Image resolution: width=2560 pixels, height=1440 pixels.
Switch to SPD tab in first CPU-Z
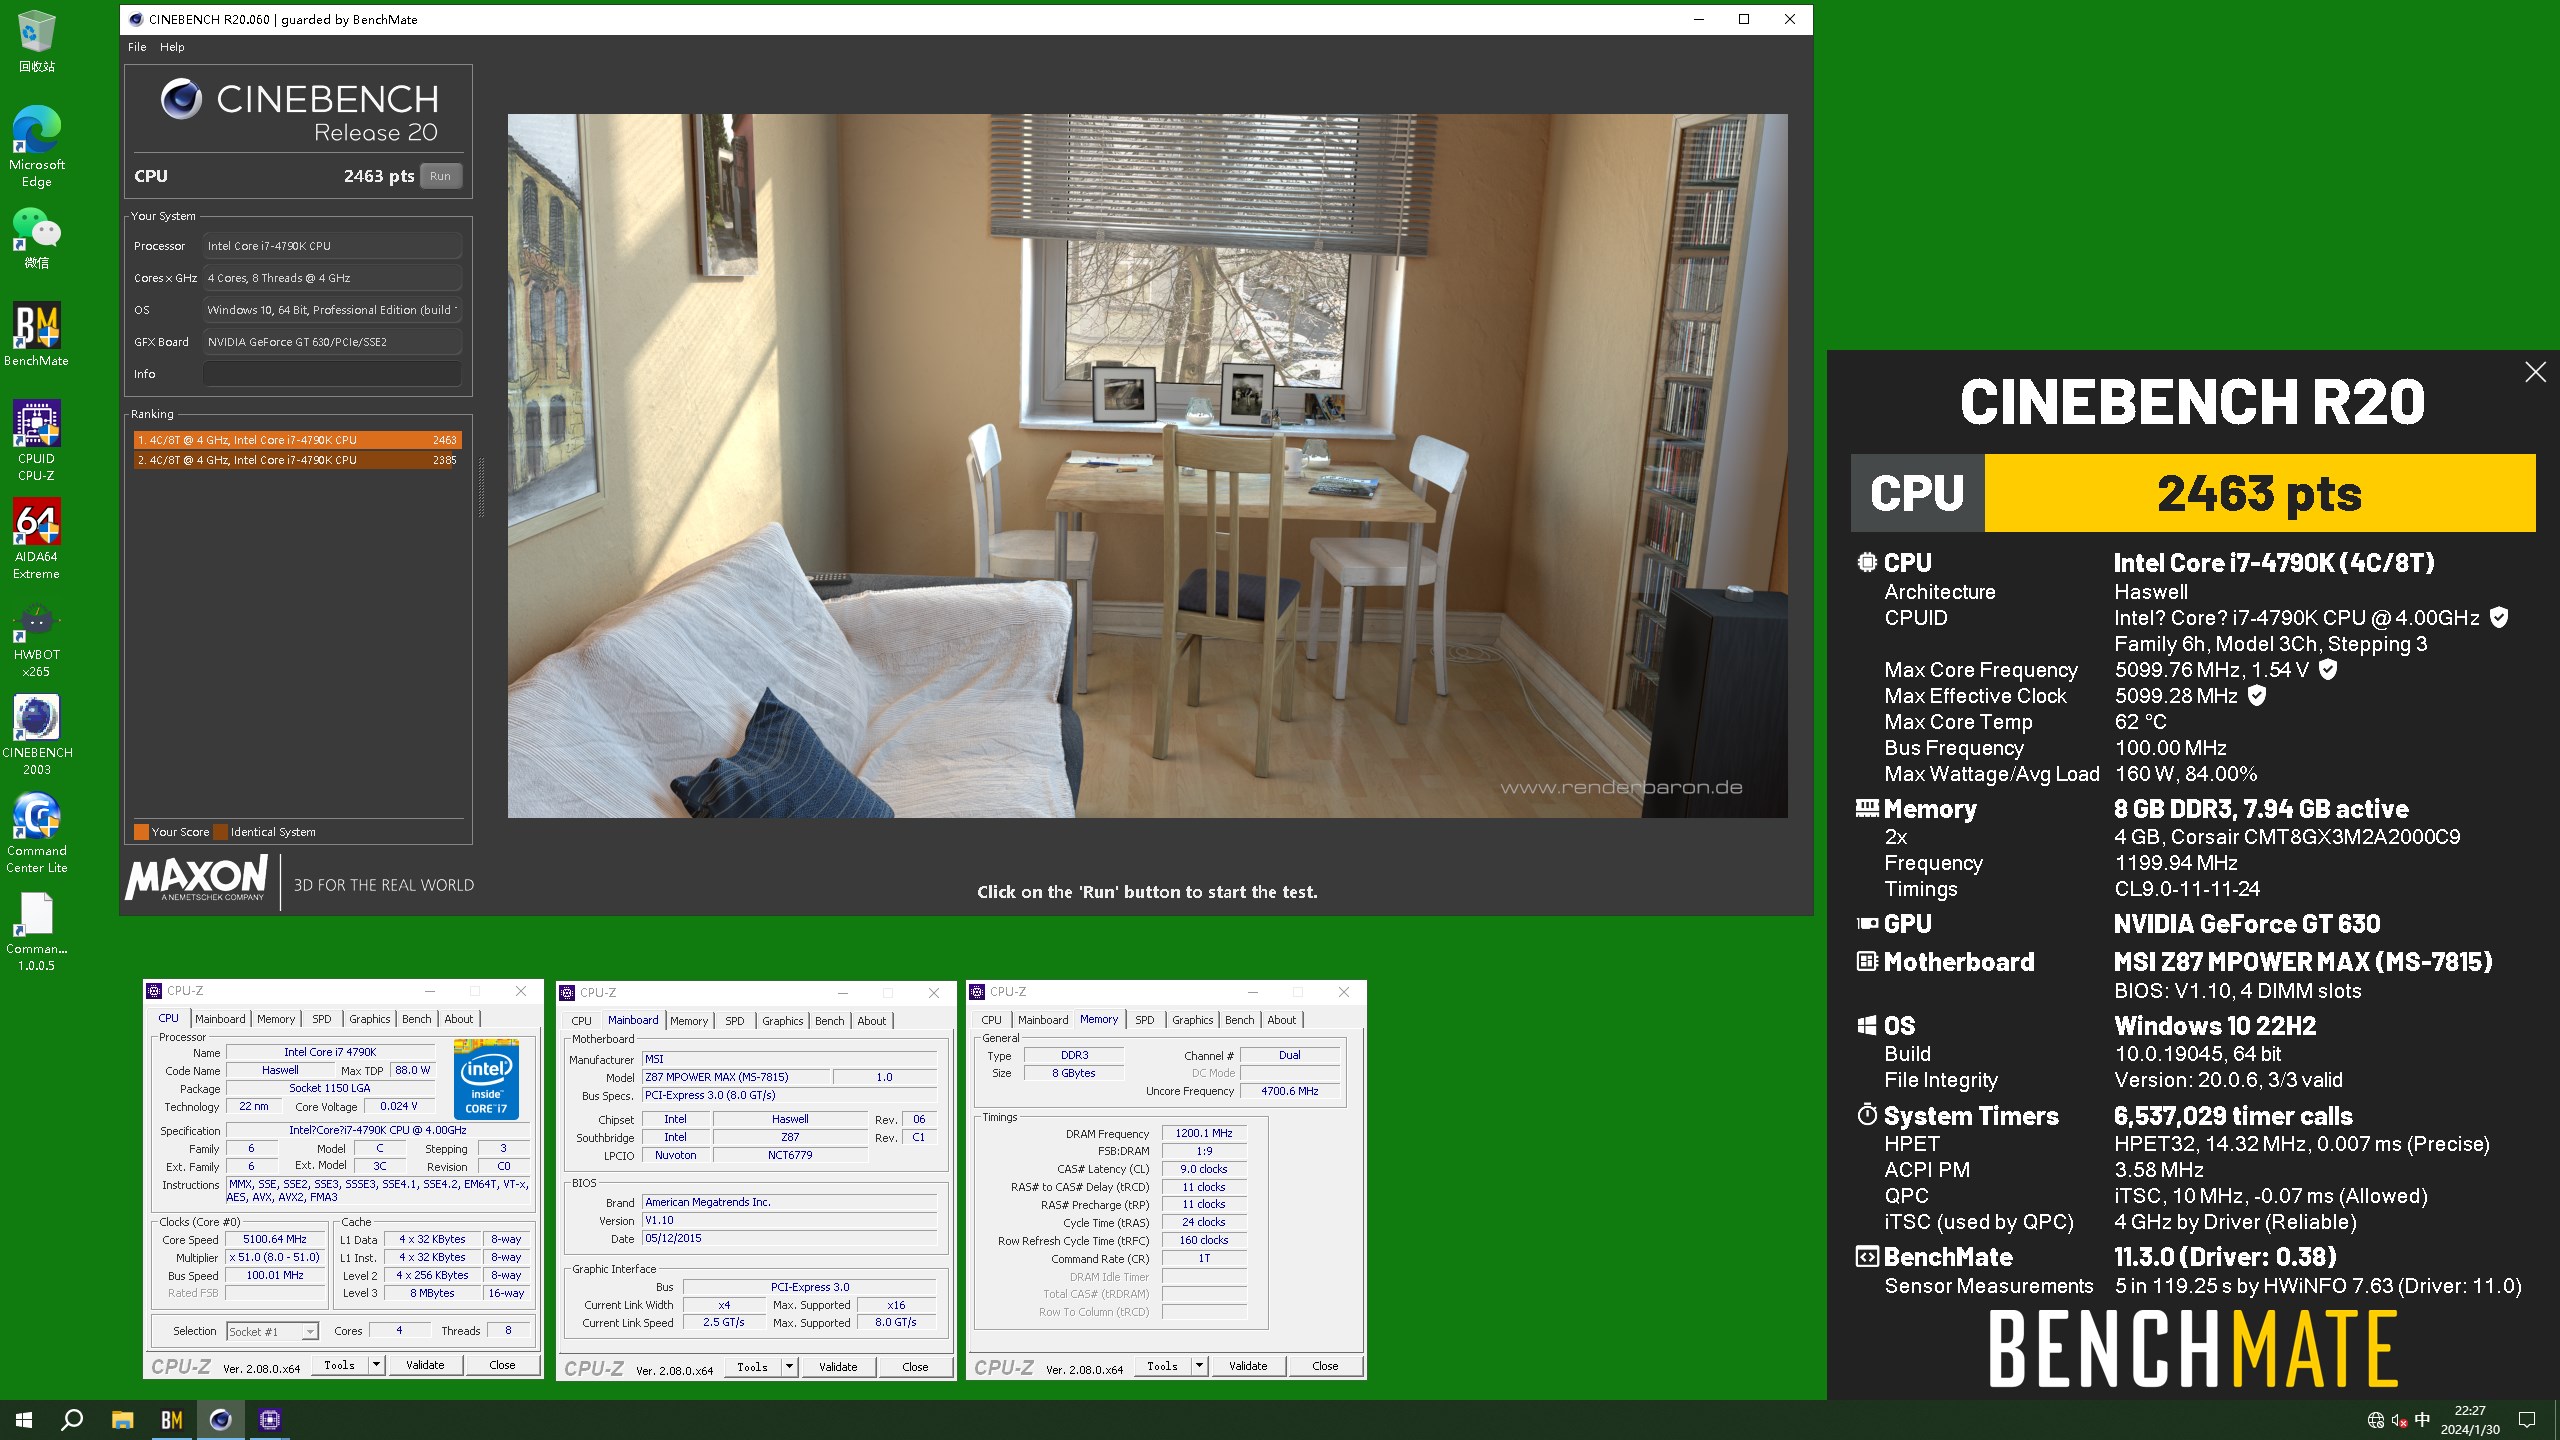pyautogui.click(x=321, y=1019)
